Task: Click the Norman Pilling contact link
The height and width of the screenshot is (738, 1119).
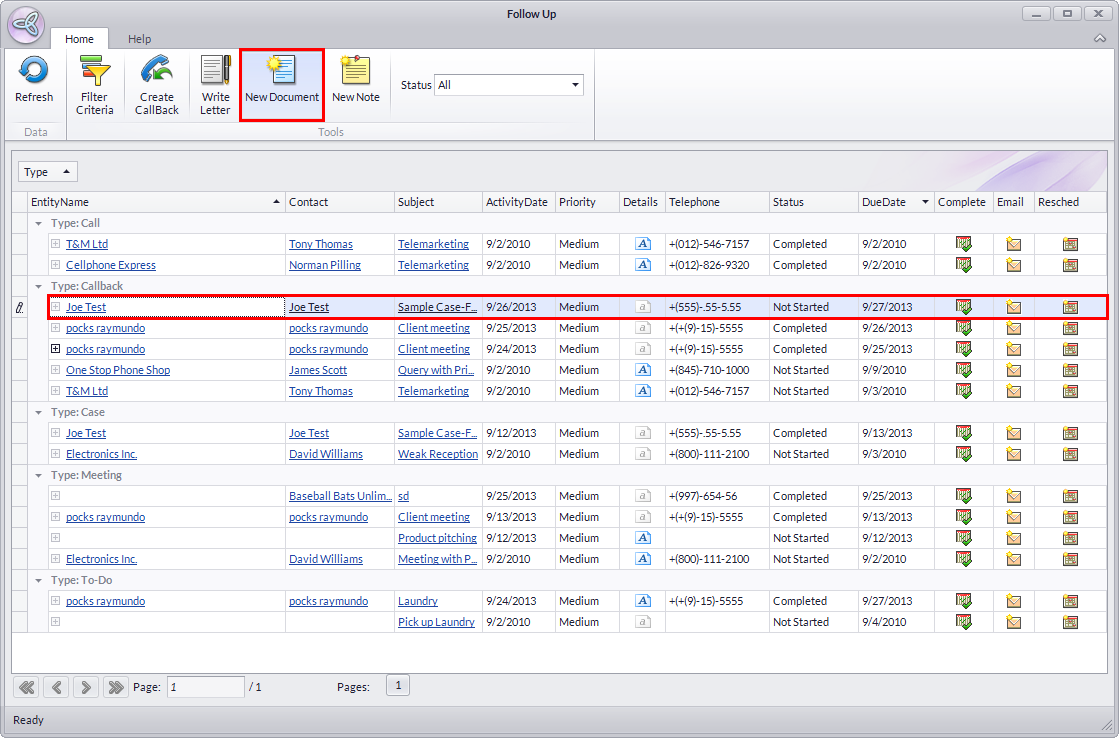Action: (x=324, y=265)
